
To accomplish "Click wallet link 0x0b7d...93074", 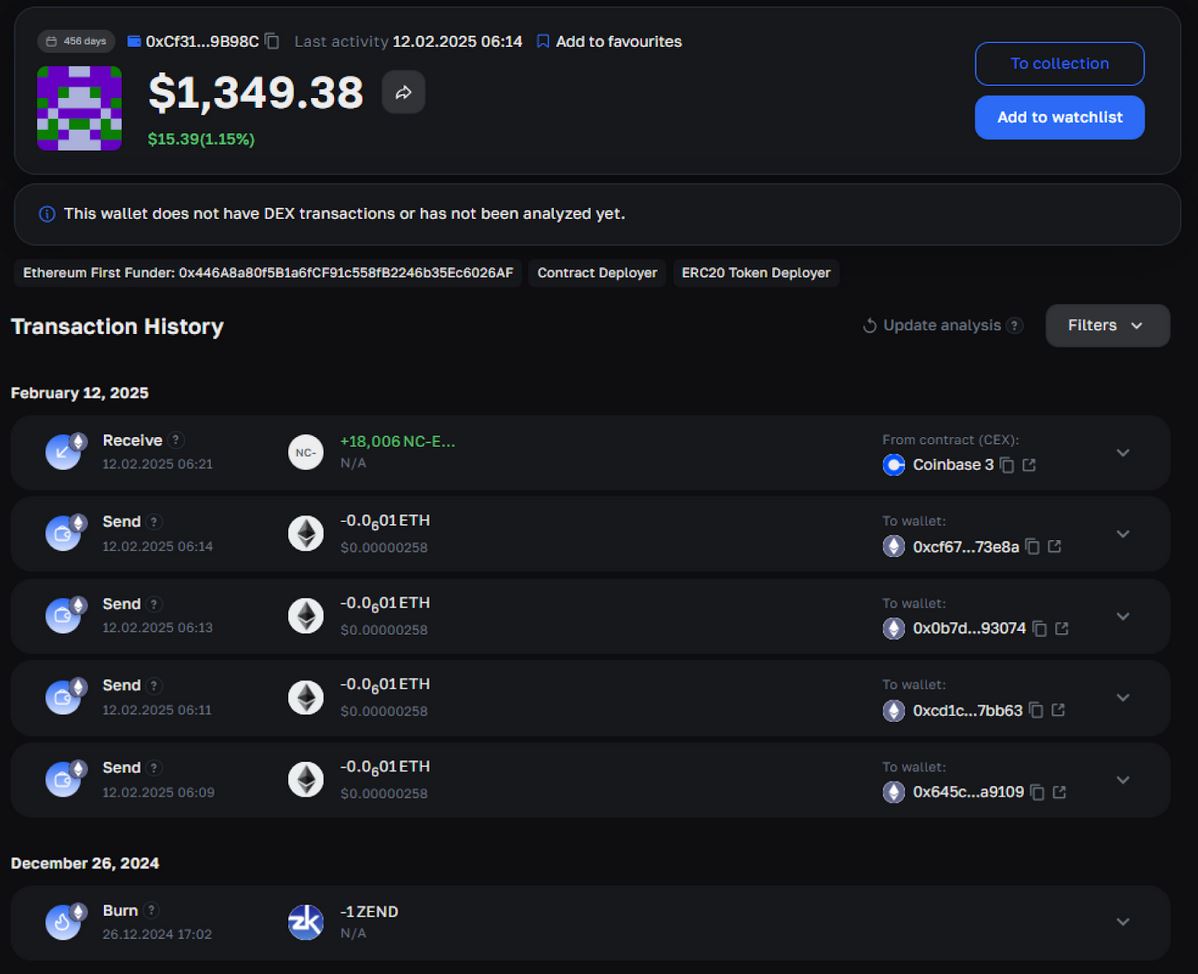I will click(969, 628).
